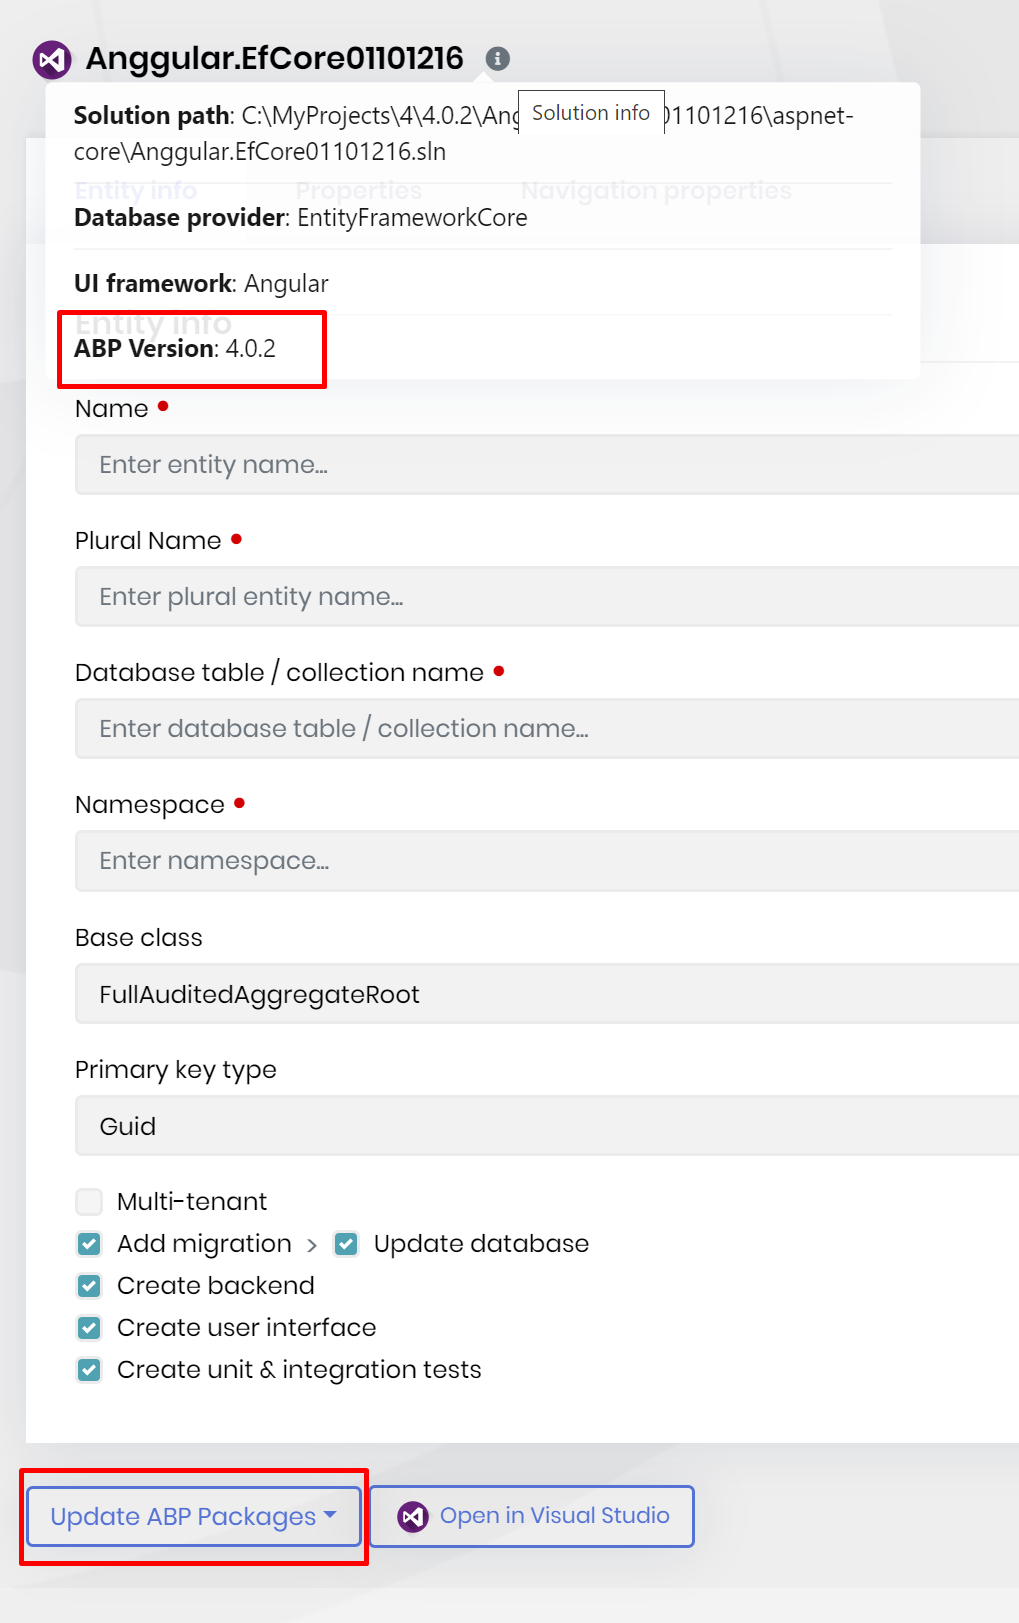
Task: Click the Visual Studio logo beside solution name
Action: 52,60
